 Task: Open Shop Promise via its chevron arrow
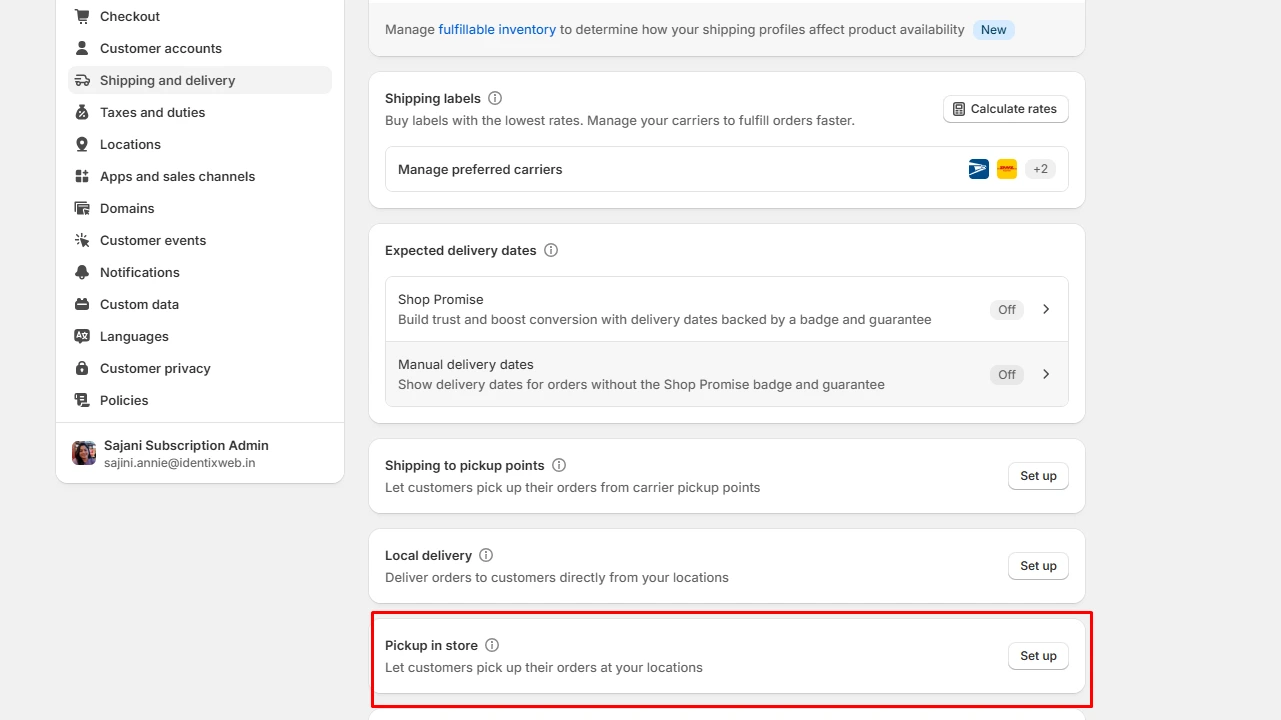1046,309
